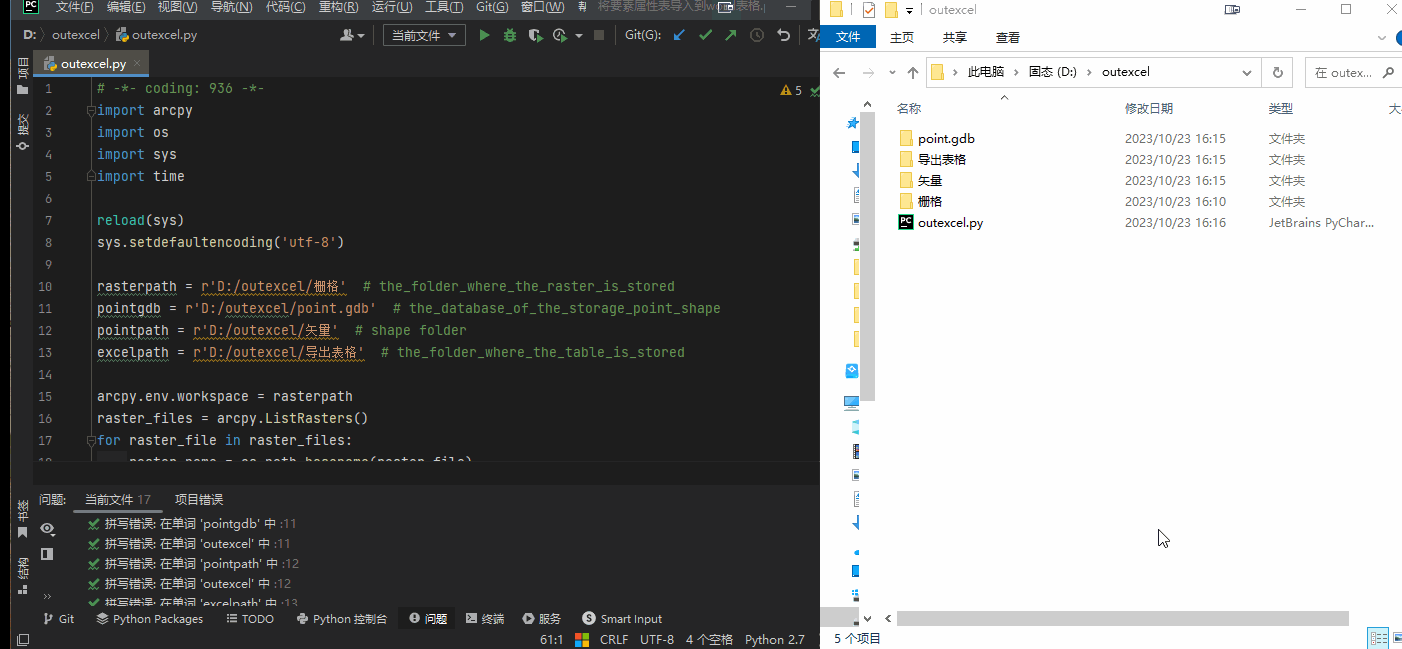Collapse the import block fold marker at line 2

click(90, 110)
